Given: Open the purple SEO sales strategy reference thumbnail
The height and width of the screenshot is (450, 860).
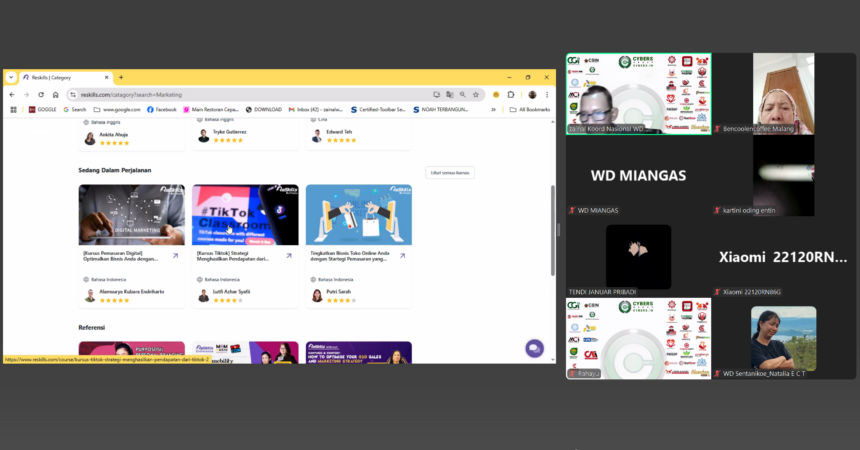Looking at the screenshot, I should (x=359, y=352).
